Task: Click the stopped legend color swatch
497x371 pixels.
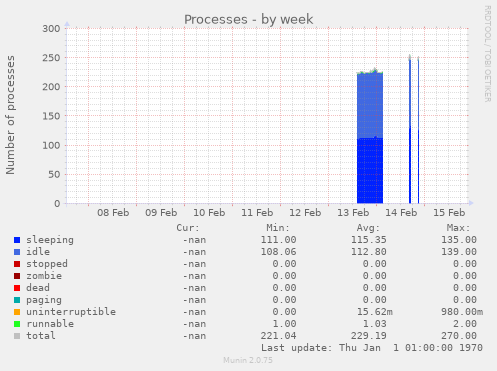Action: pos(17,264)
